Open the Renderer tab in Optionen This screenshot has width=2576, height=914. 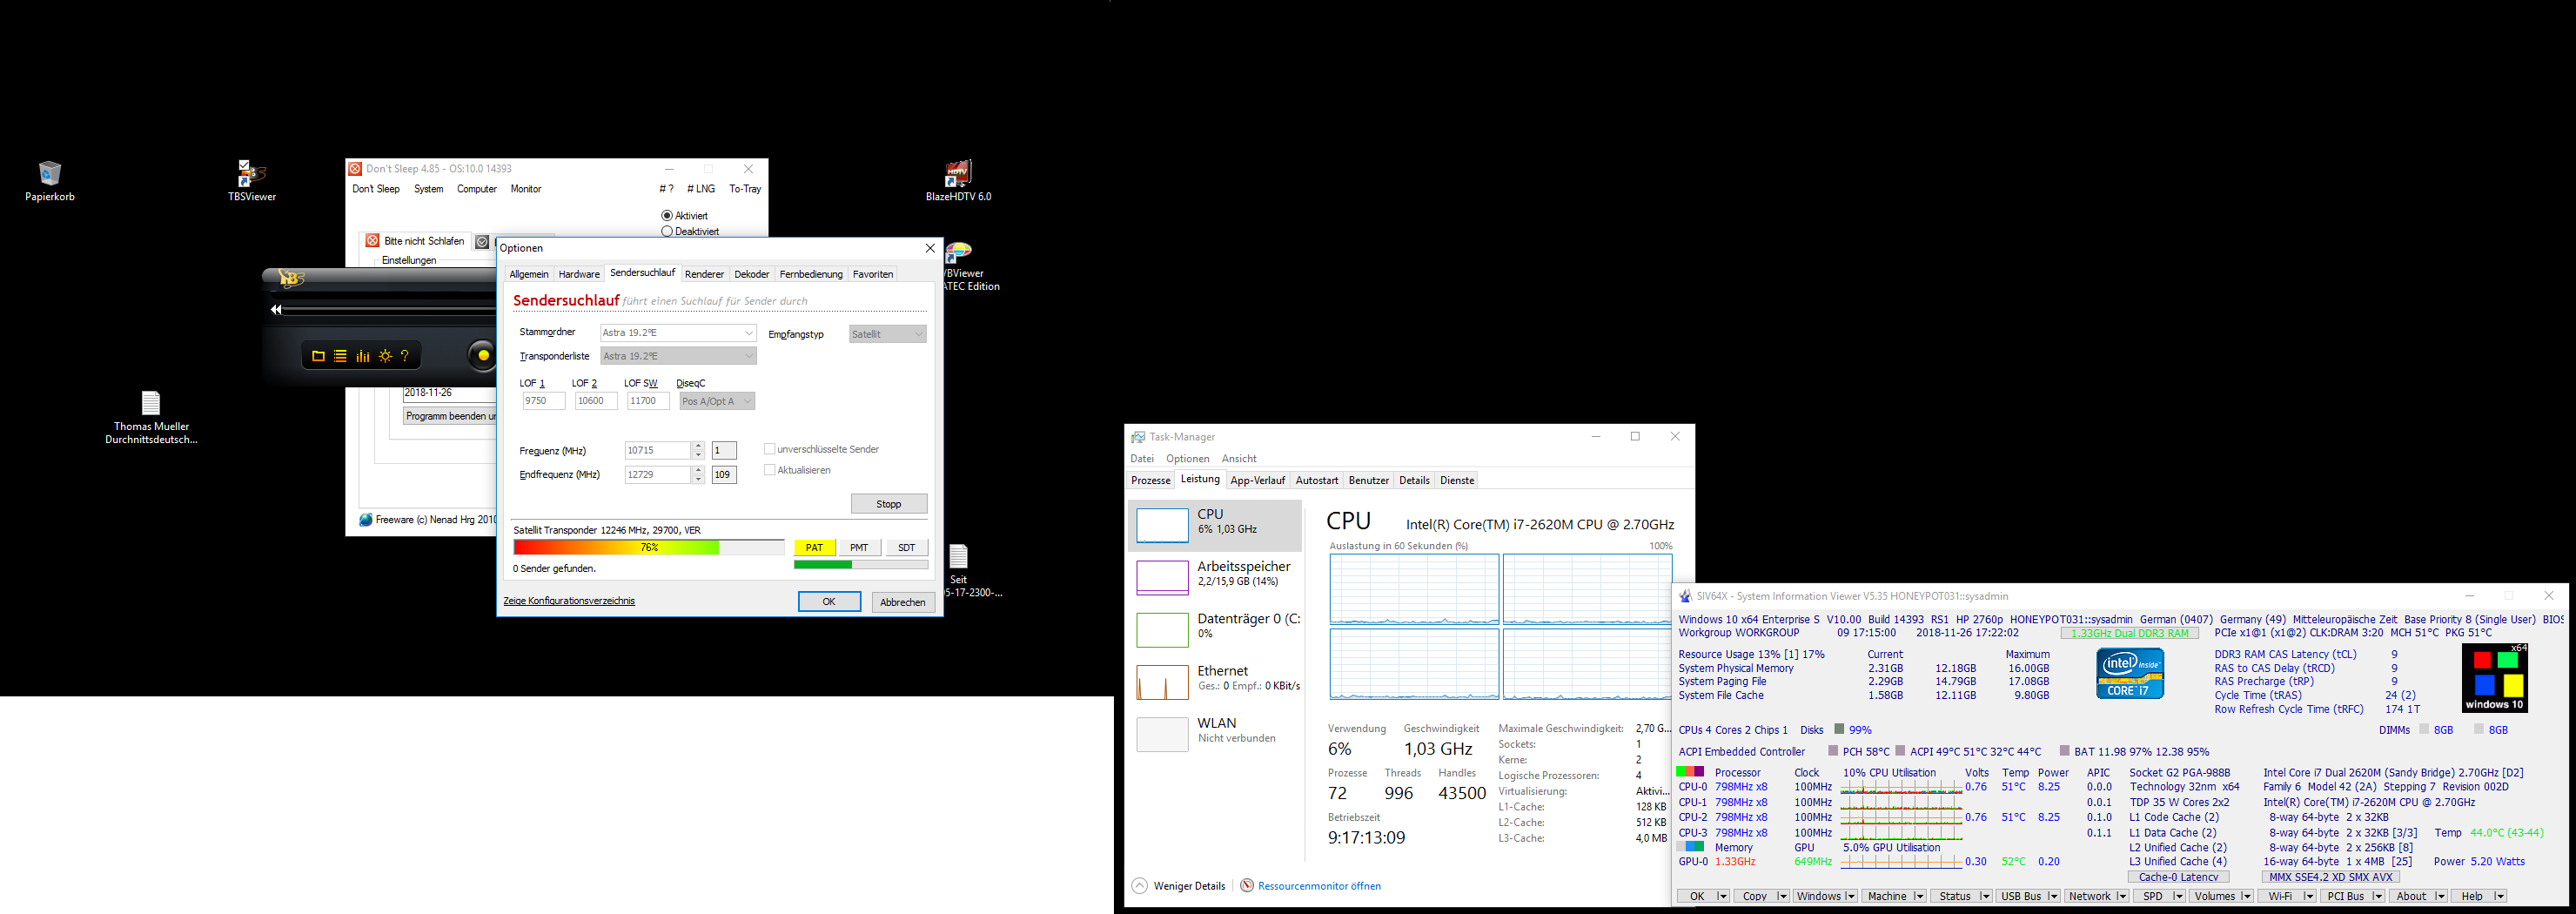point(704,274)
